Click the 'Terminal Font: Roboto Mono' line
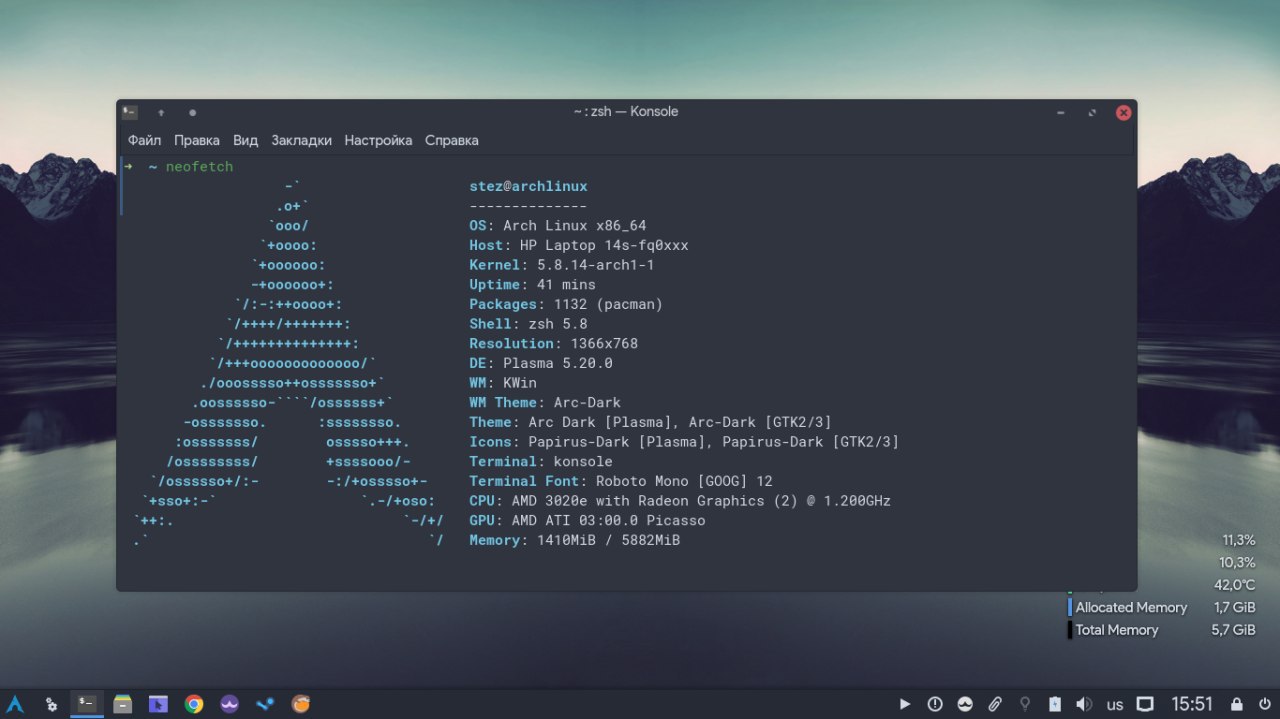The image size is (1280, 719). pyautogui.click(x=621, y=481)
